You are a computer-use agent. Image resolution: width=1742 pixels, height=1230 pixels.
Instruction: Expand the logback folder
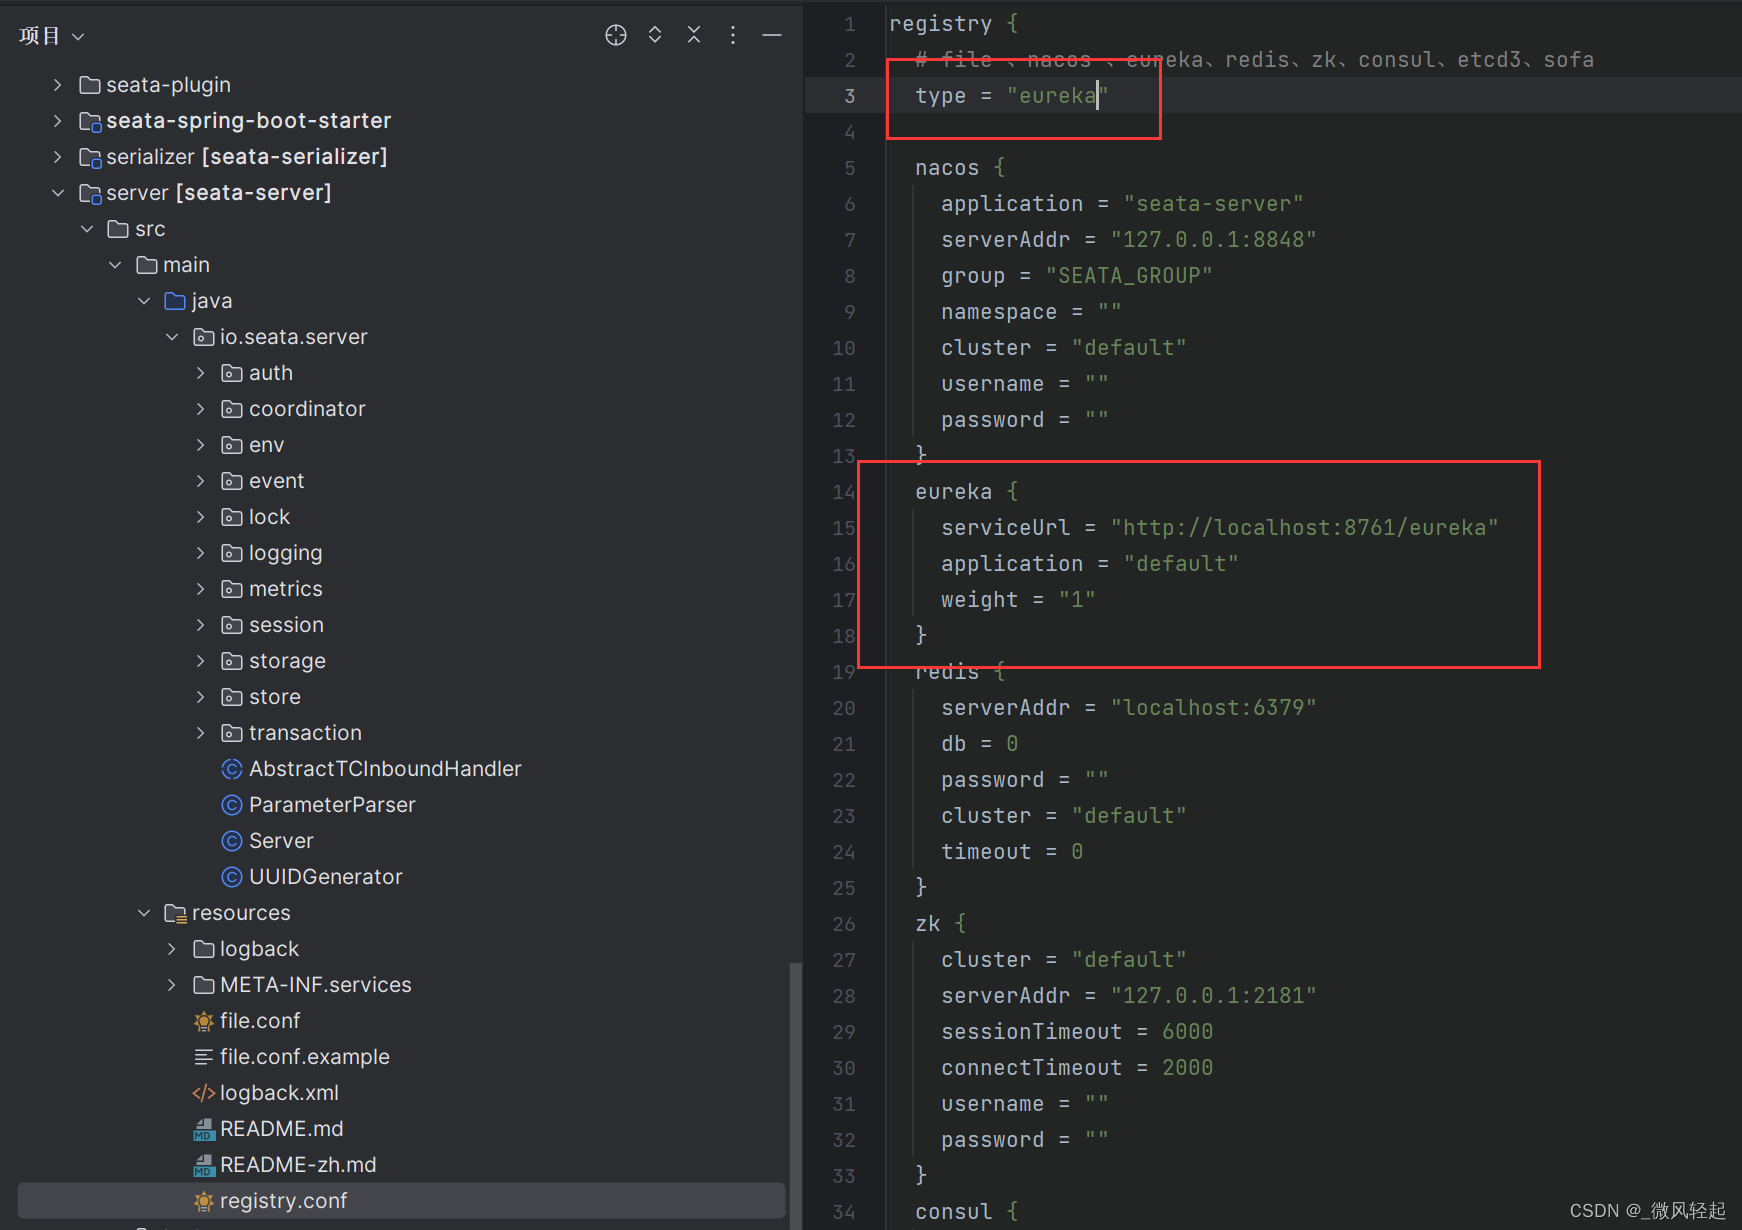[x=172, y=949]
